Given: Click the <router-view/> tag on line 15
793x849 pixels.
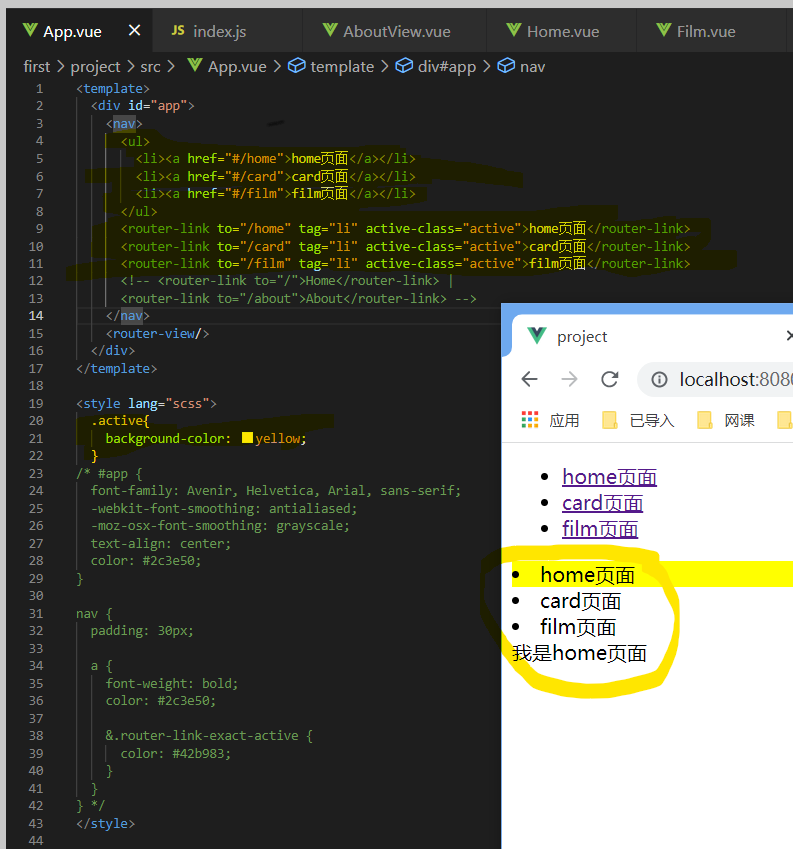Looking at the screenshot, I should coord(158,334).
